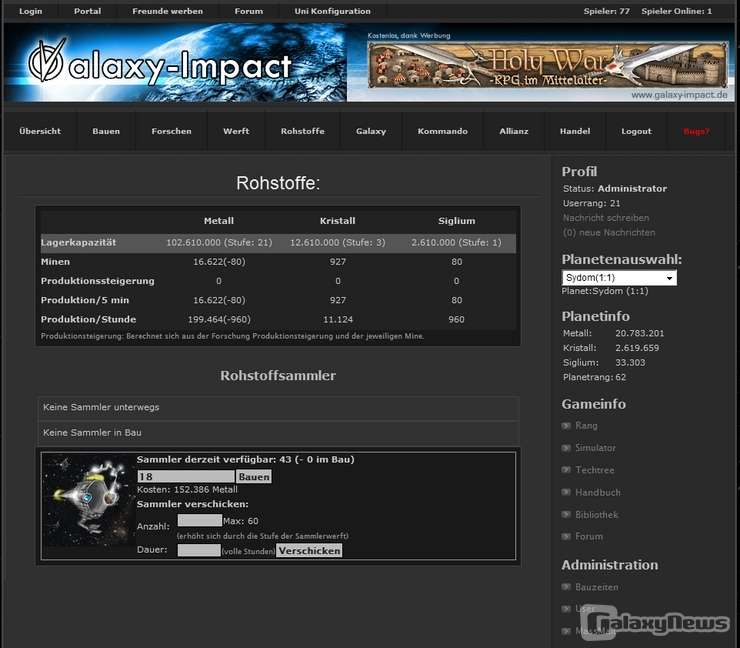Click Metall storage value 102.610.000 (Stufe: 21)
Viewport: 740px width, 648px height.
pyautogui.click(x=219, y=243)
